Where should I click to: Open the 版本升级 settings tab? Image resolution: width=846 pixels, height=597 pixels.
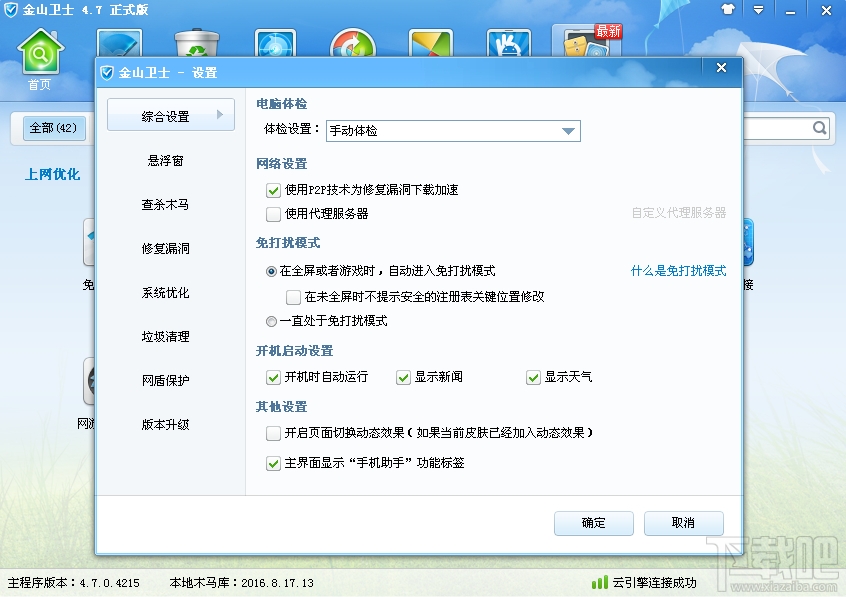[x=166, y=425]
